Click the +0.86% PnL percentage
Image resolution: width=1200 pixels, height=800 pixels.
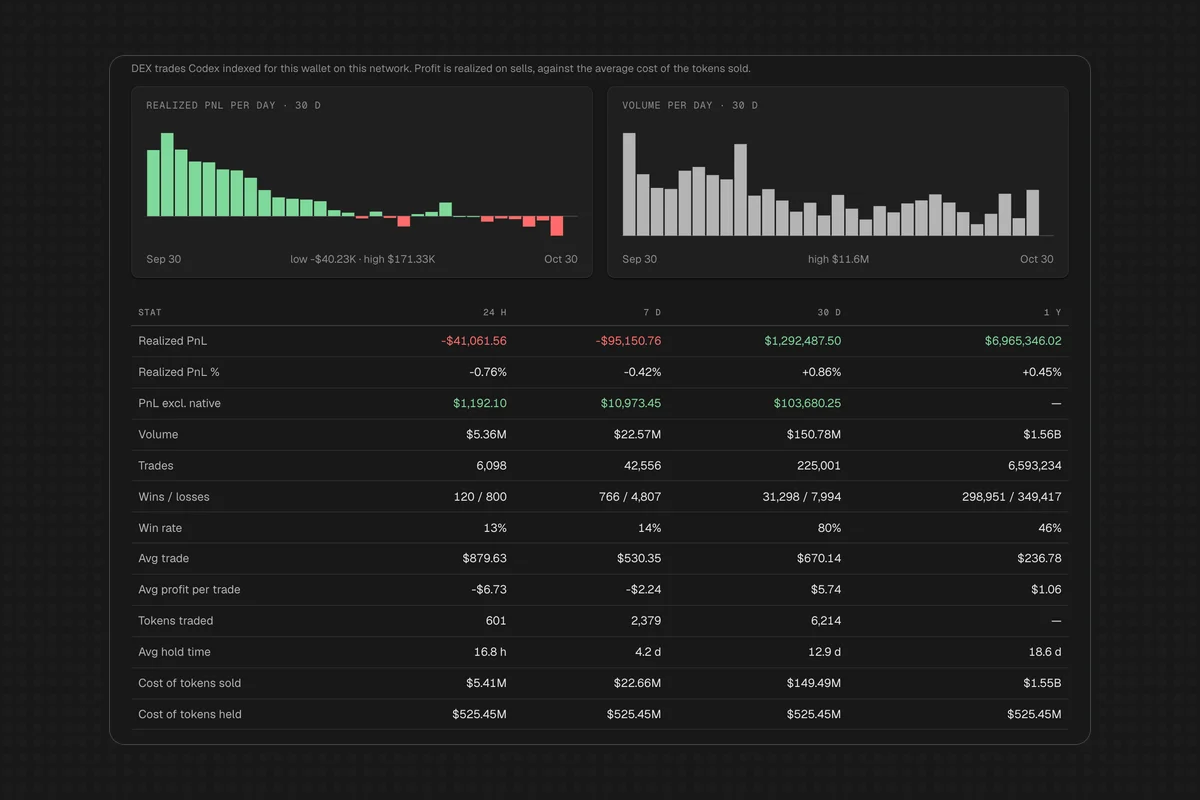click(x=822, y=372)
